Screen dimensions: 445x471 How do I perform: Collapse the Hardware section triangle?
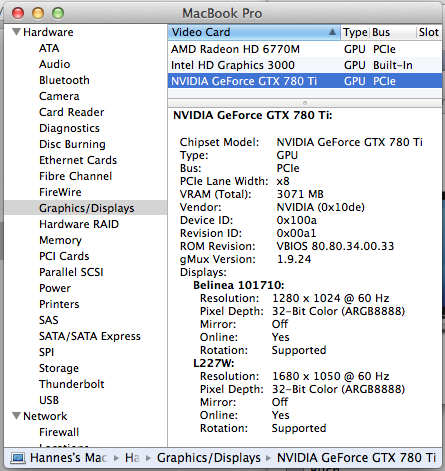pyautogui.click(x=16, y=32)
